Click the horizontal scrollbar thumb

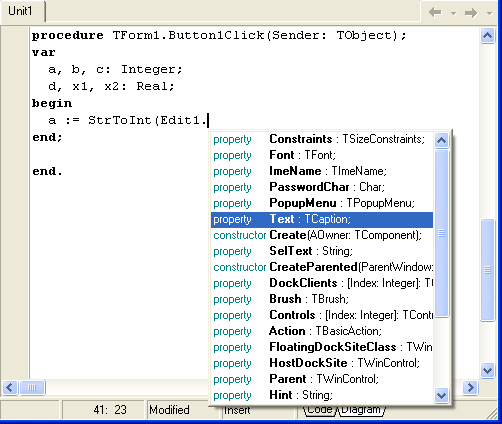[x=32, y=388]
